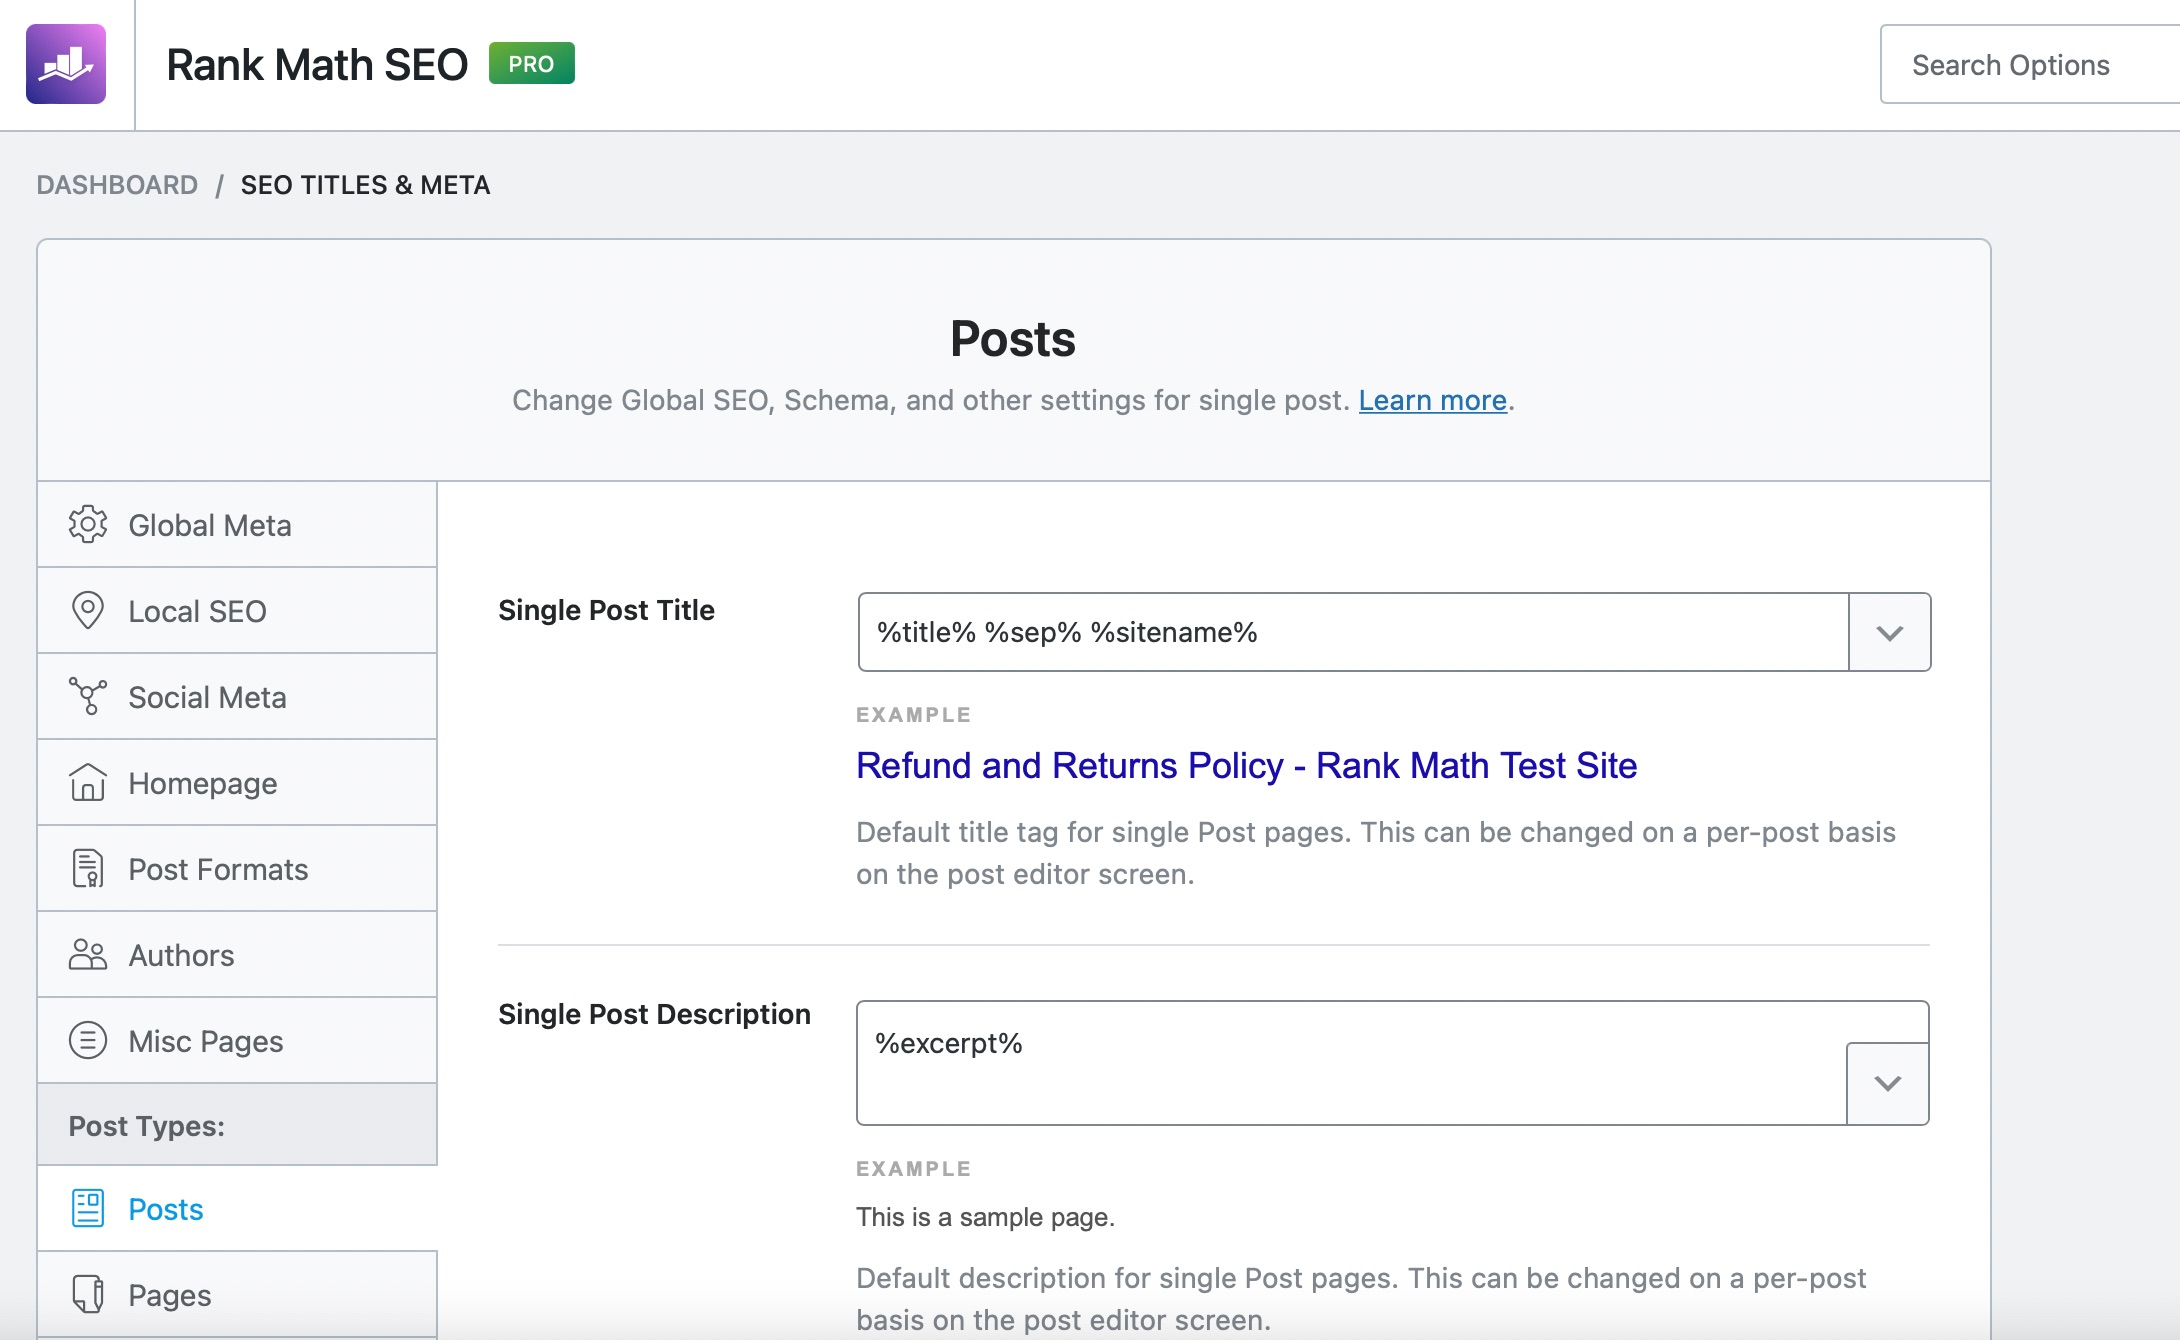The width and height of the screenshot is (2180, 1340).
Task: Click the Local SEO map pin icon
Action: click(88, 610)
